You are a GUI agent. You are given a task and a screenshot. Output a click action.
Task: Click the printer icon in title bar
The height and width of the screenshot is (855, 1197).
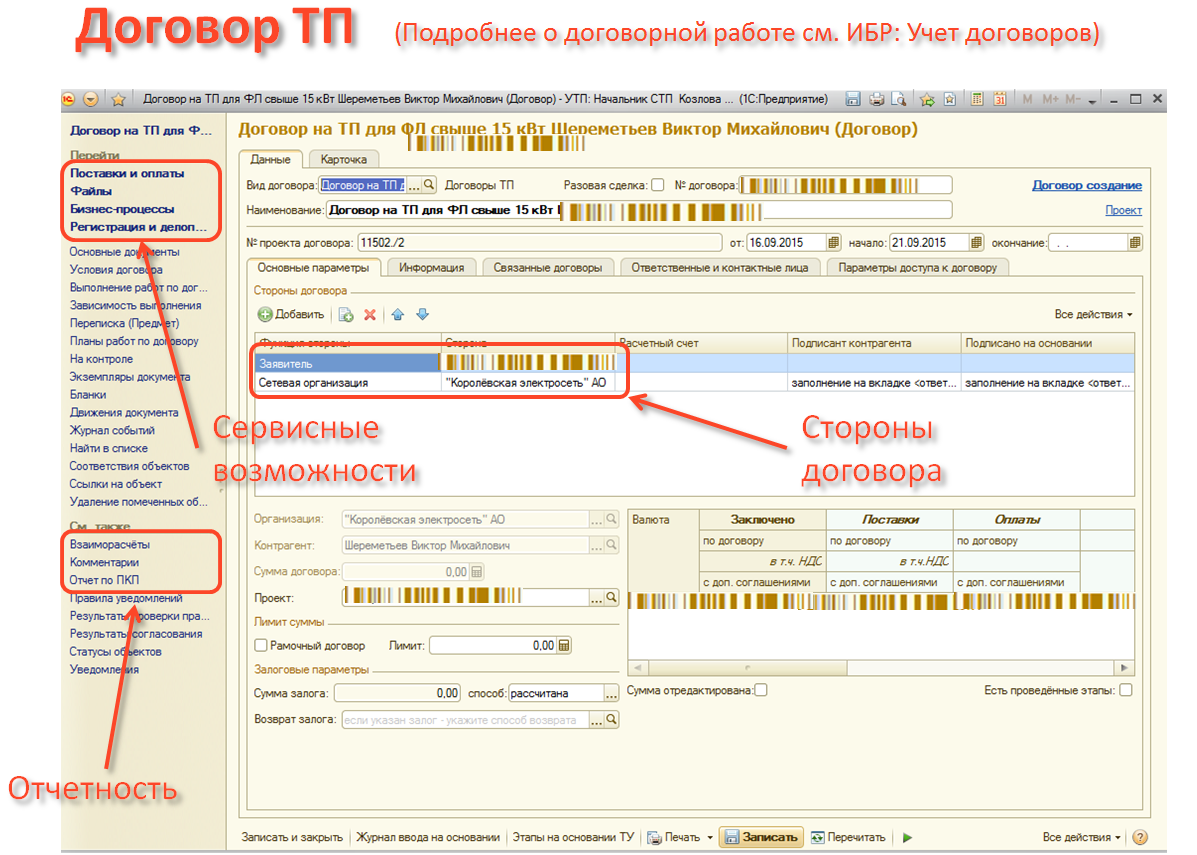876,99
